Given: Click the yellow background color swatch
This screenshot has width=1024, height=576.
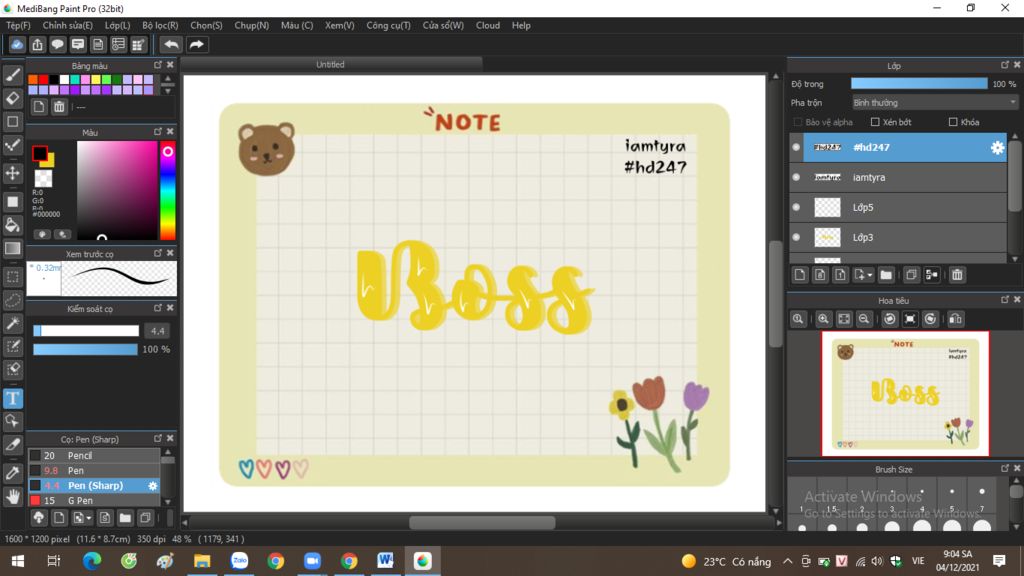Looking at the screenshot, I should (48, 160).
